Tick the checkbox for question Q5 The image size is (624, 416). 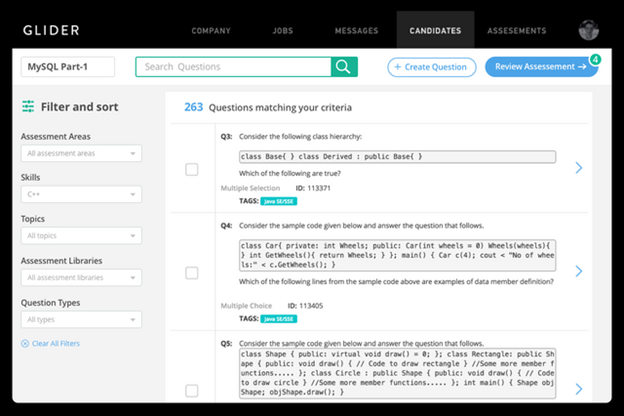click(191, 391)
